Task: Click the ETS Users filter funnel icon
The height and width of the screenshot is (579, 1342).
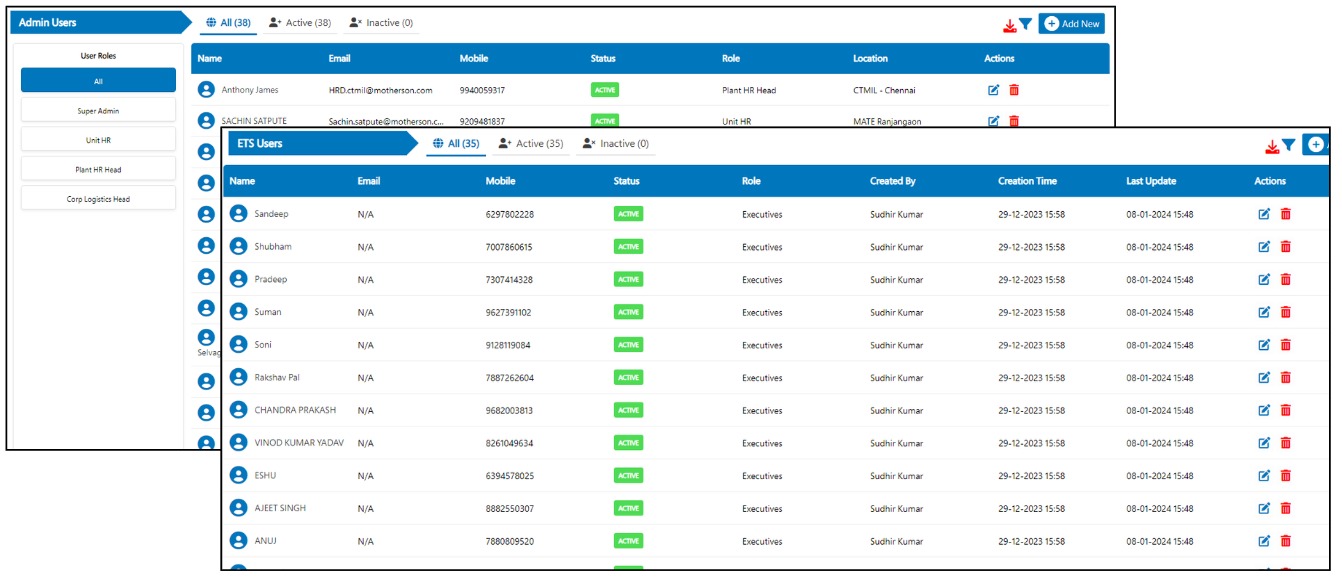Action: pyautogui.click(x=1289, y=145)
